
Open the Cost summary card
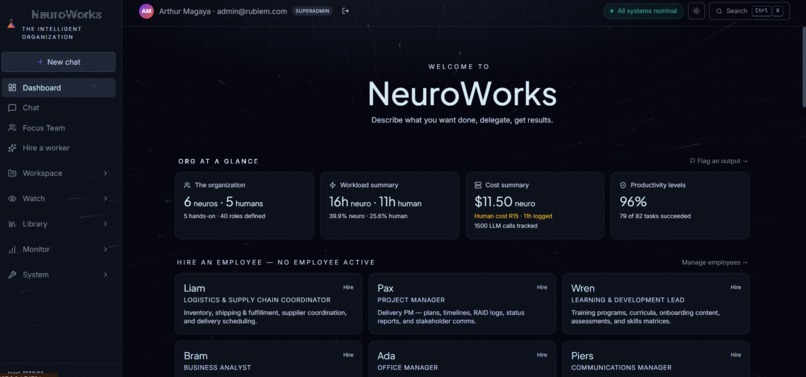[535, 206]
